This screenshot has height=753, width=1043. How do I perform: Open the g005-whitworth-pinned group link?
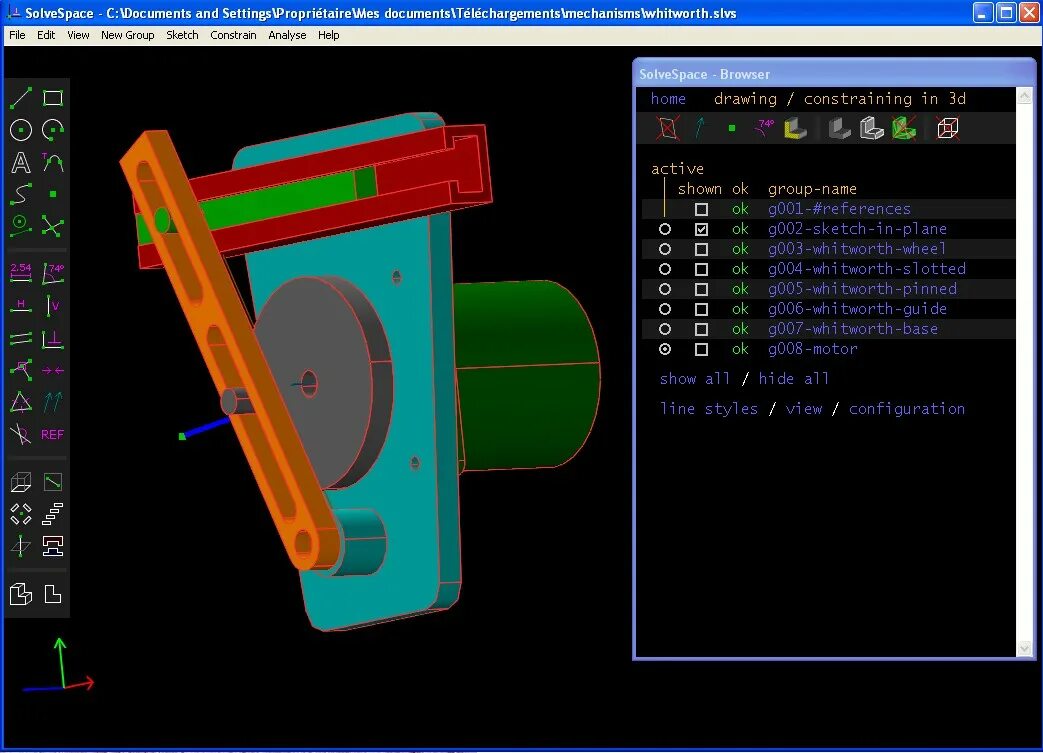[x=862, y=289]
